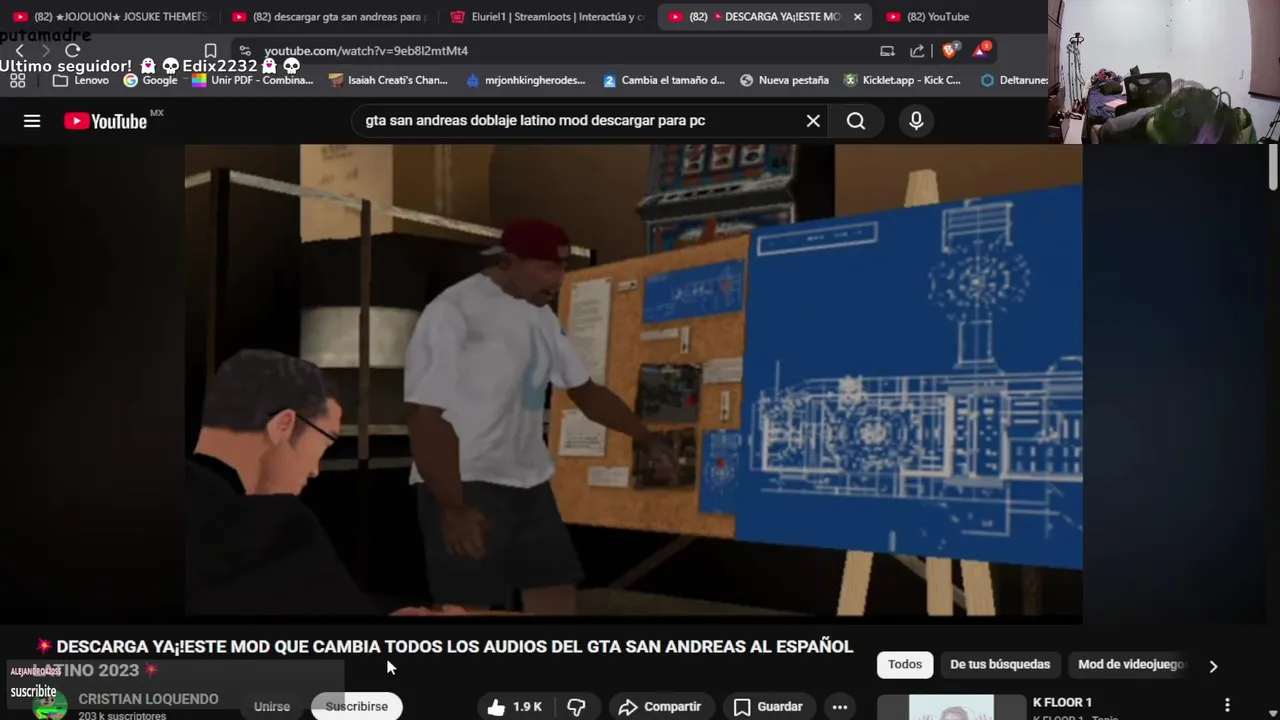
Task: Open the Lenovo bookmarks folder
Action: [x=80, y=80]
